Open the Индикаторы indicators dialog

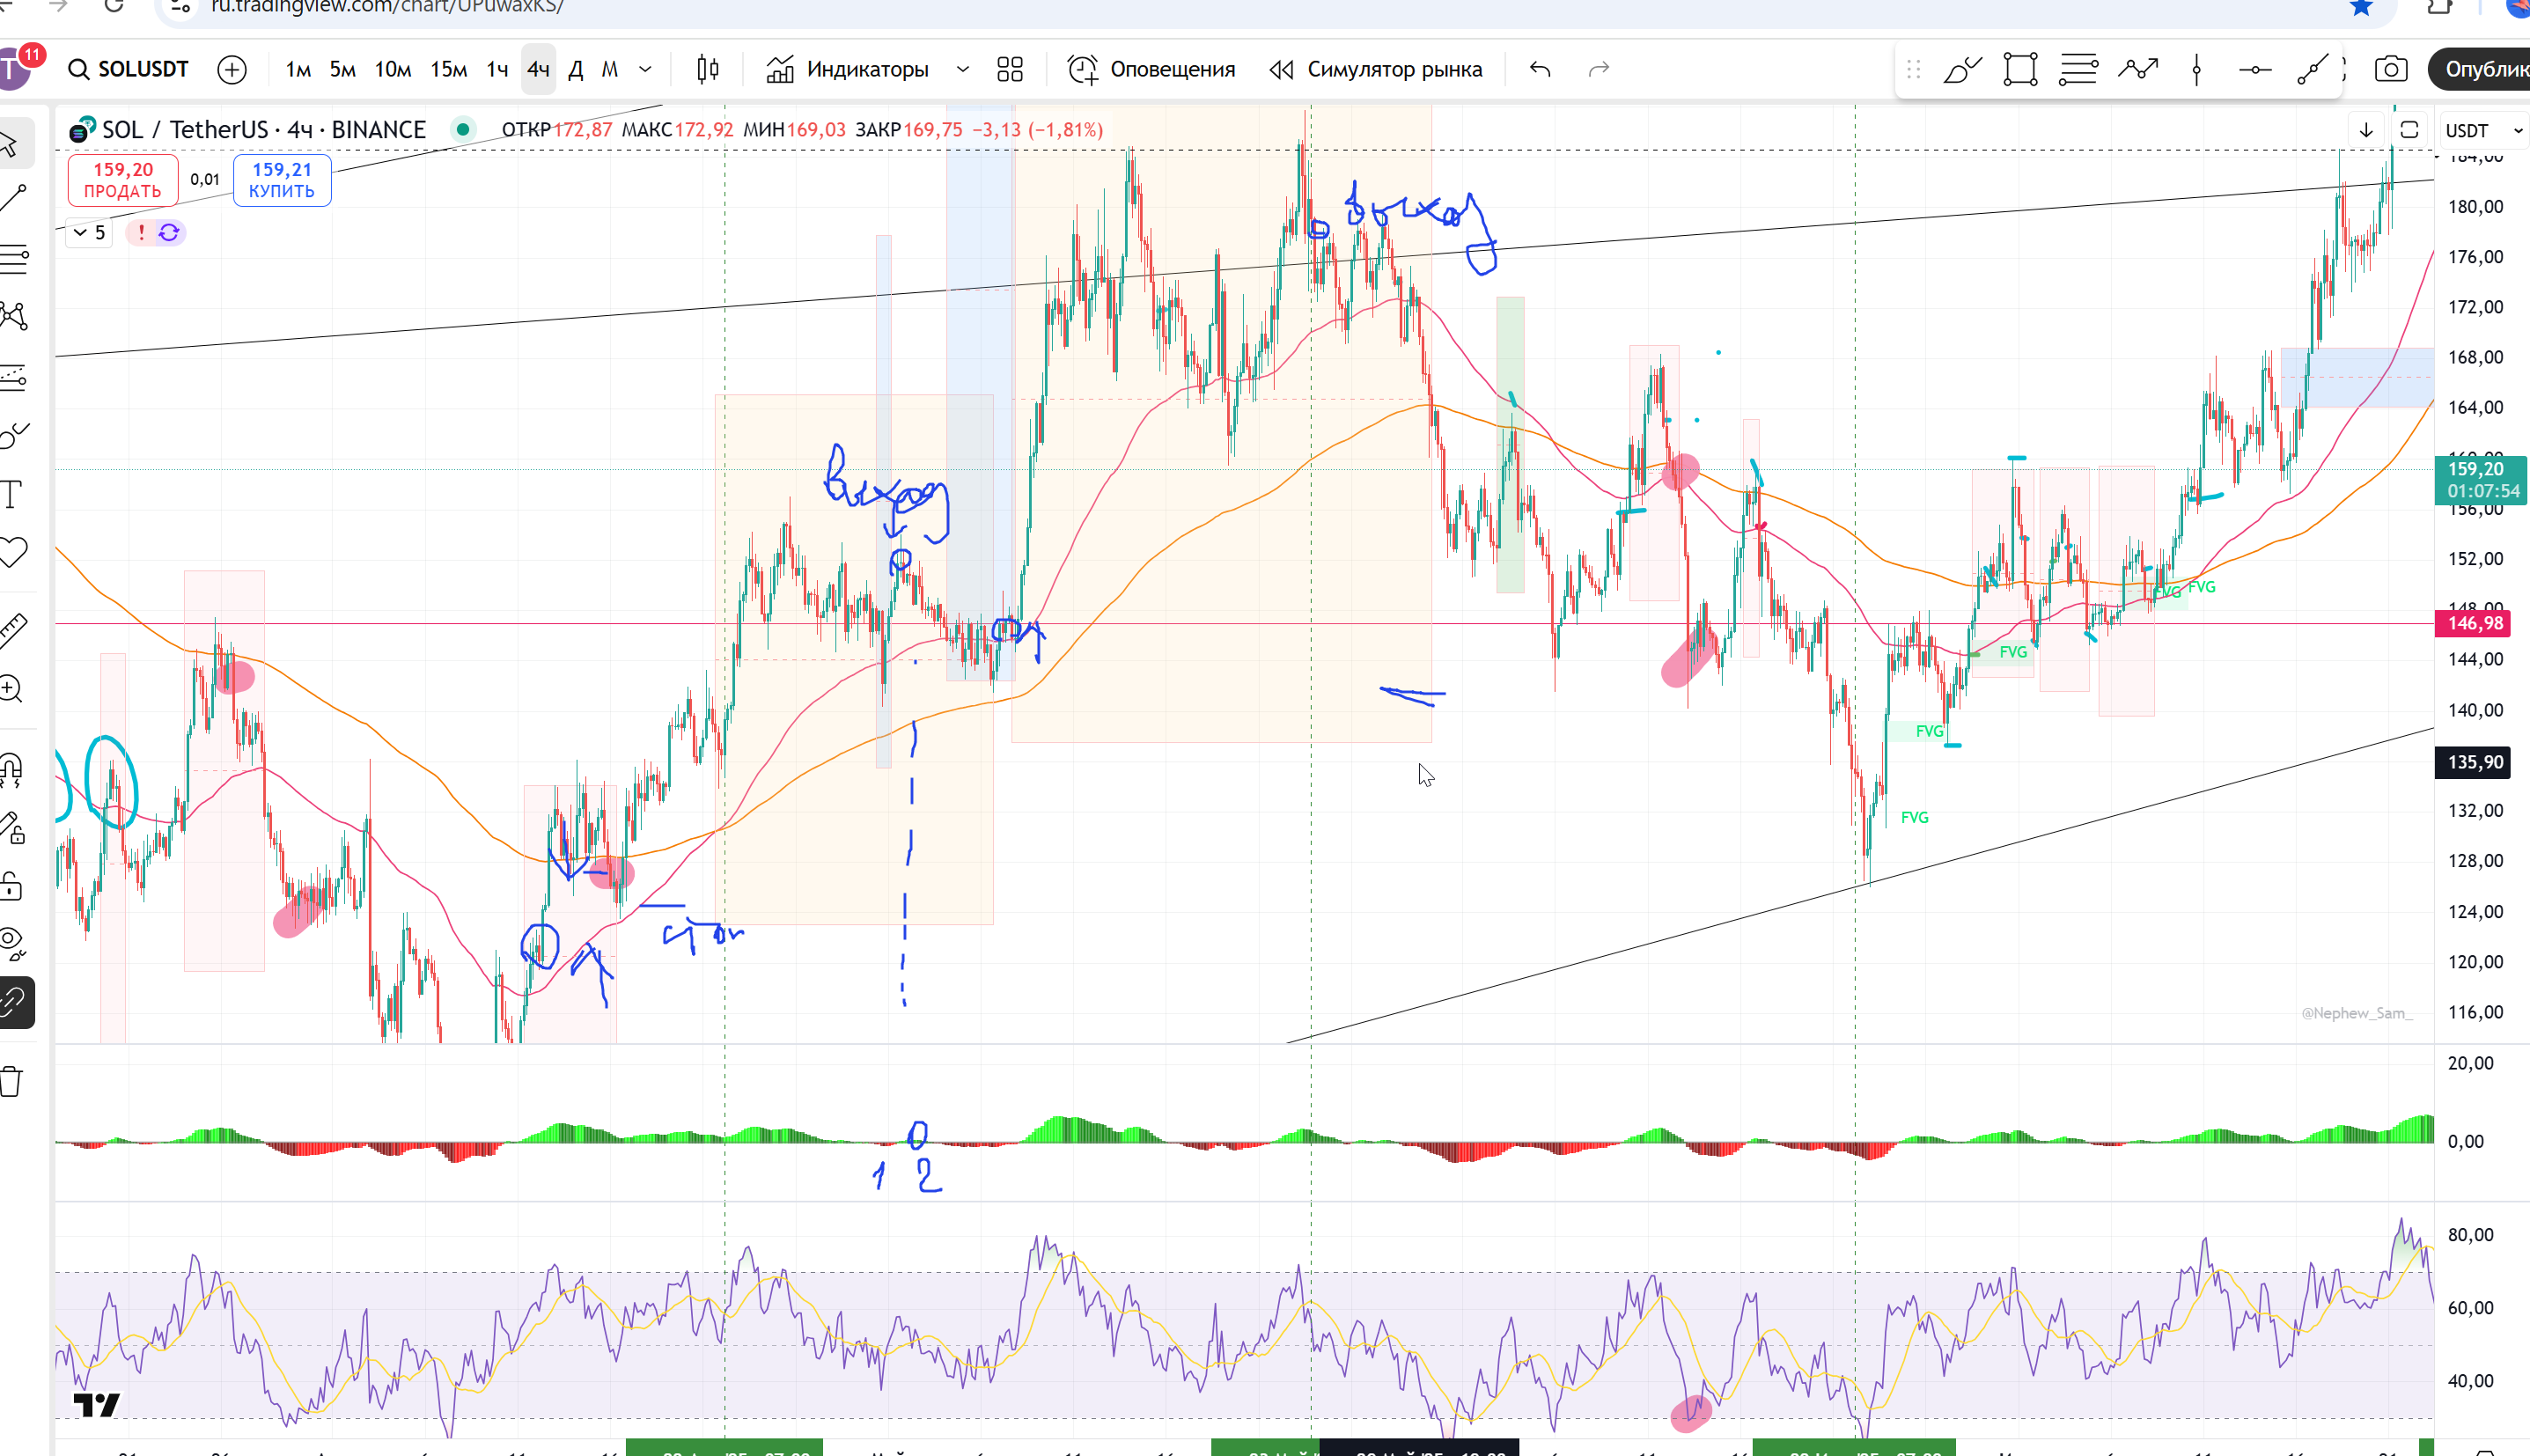click(x=848, y=69)
